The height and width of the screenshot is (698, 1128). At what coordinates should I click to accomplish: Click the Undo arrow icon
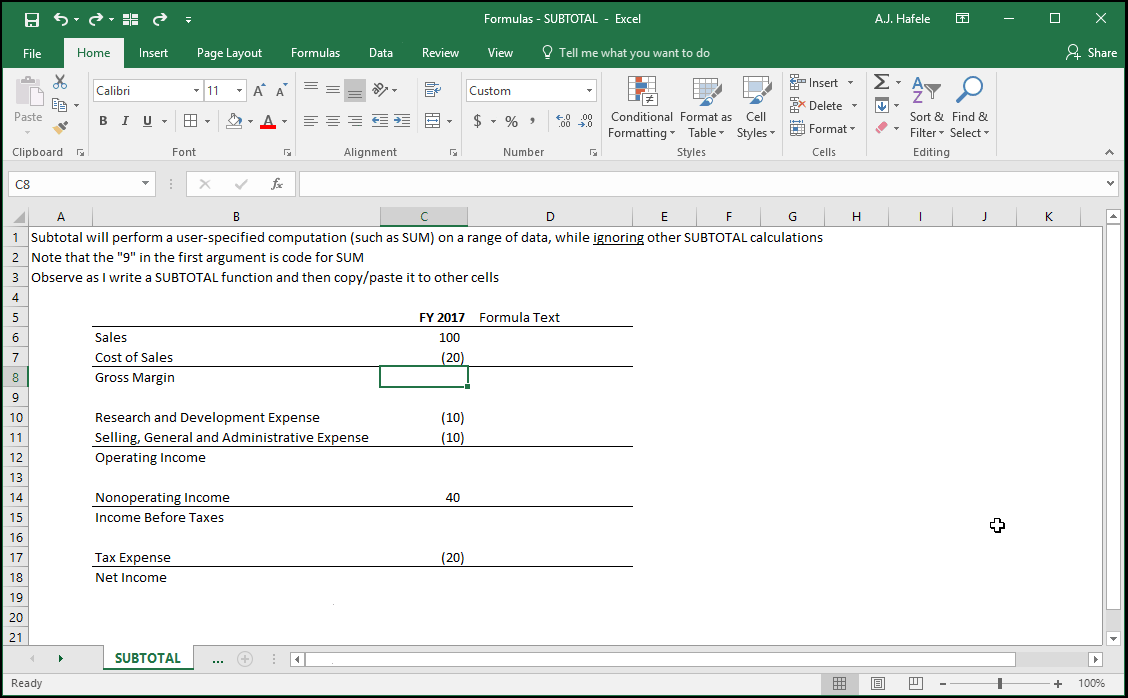60,19
